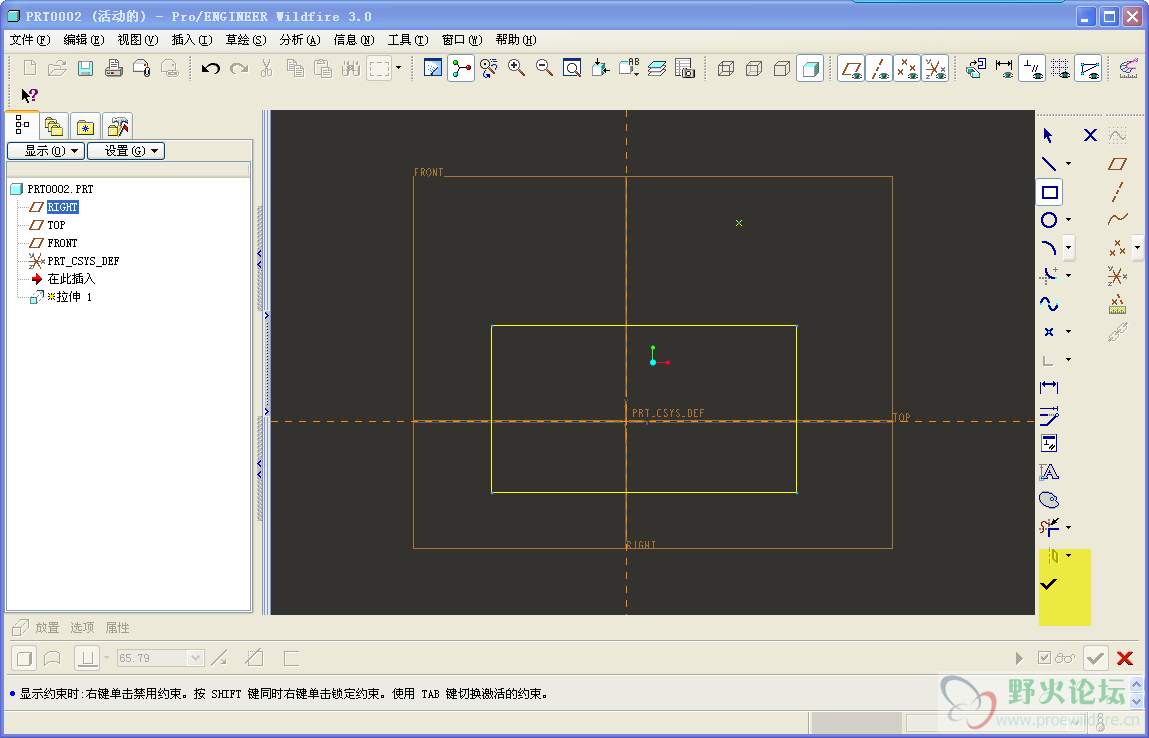This screenshot has width=1149, height=738.
Task: Select the sketch Text tool
Action: pos(1049,471)
